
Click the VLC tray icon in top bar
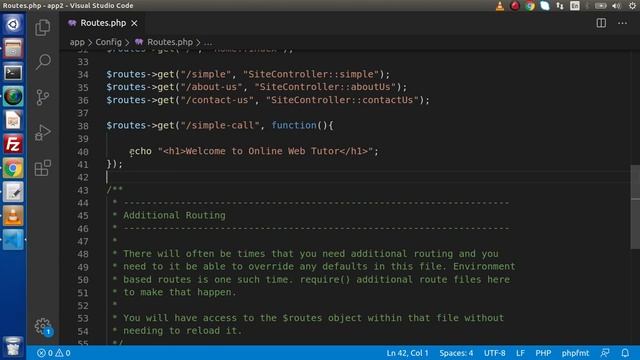pyautogui.click(x=500, y=6)
